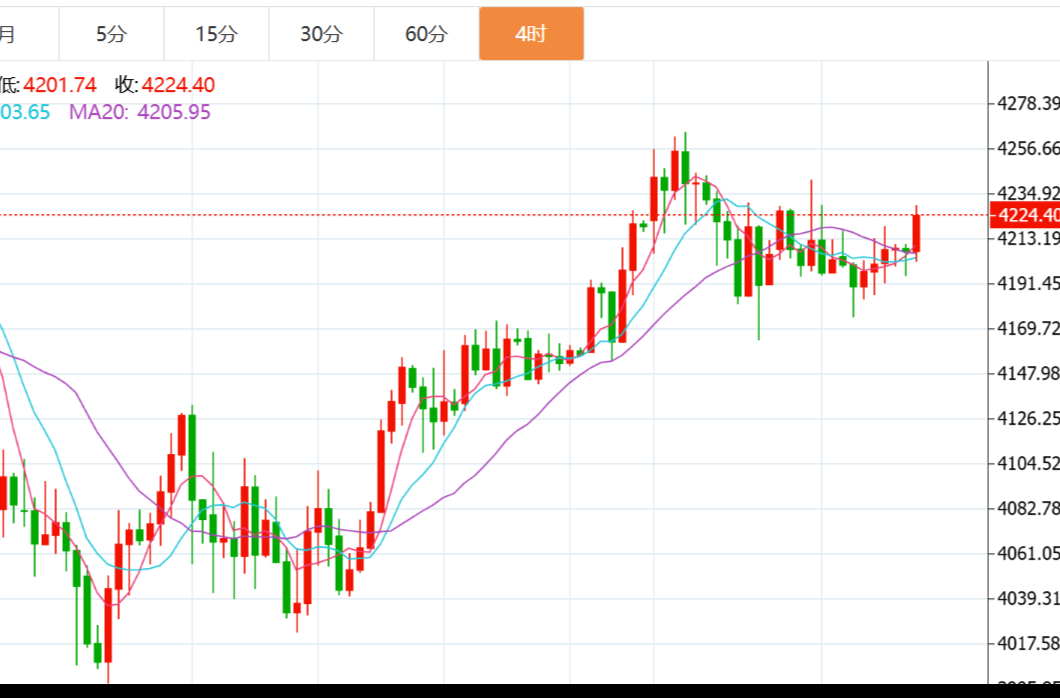This screenshot has width=1060, height=698.
Task: Click the 4278.39 price axis label
Action: click(1027, 104)
